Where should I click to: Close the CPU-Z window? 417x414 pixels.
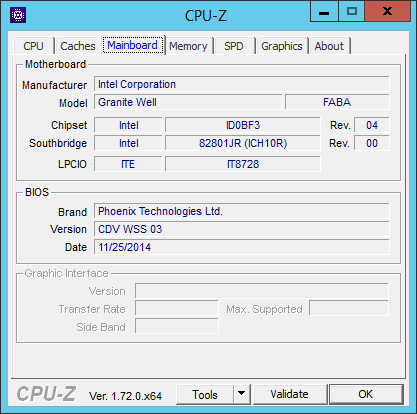click(x=388, y=11)
